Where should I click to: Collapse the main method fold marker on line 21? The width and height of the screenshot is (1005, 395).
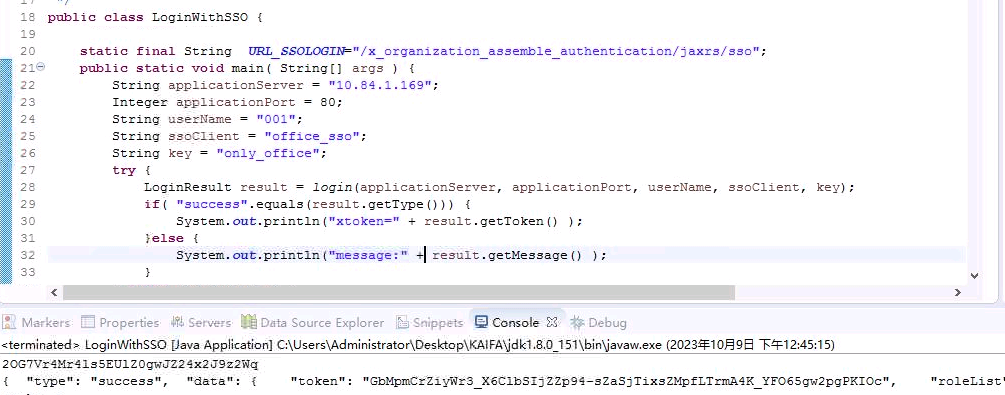[x=40, y=66]
